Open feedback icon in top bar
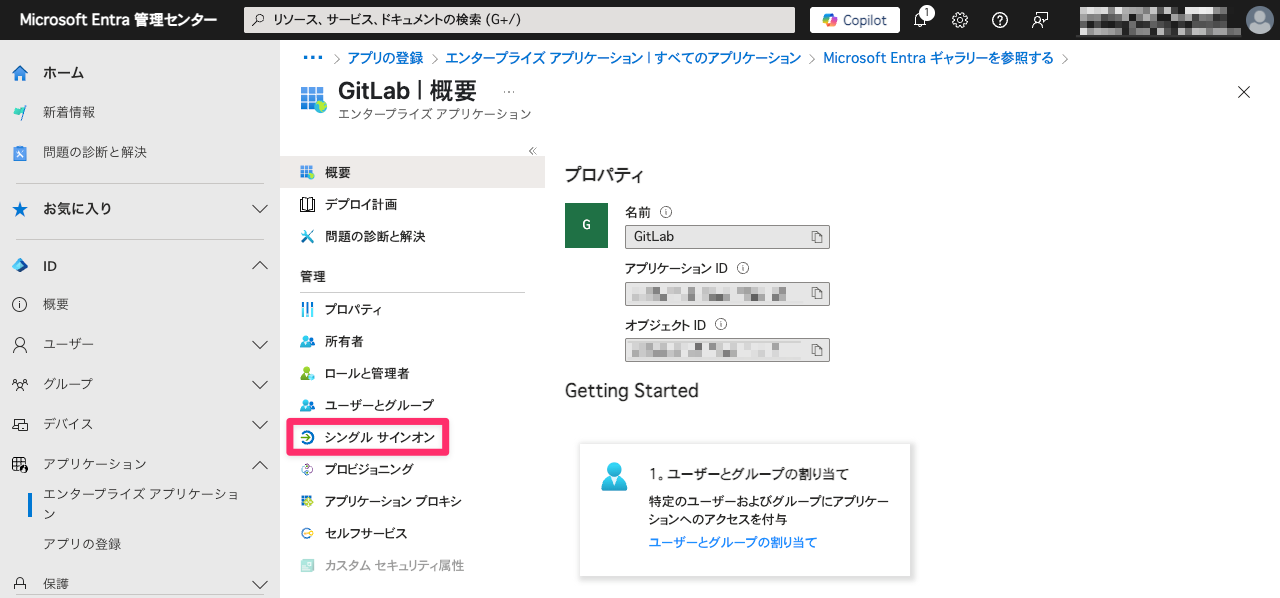1280x598 pixels. (x=1040, y=20)
